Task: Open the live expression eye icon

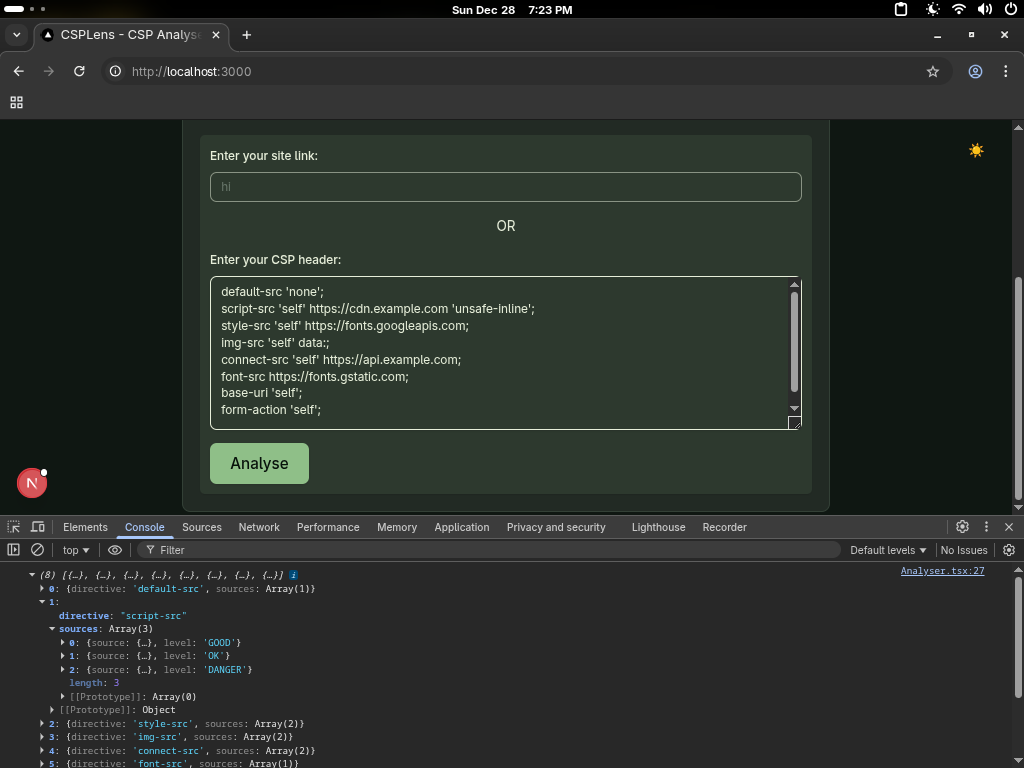Action: click(x=115, y=550)
